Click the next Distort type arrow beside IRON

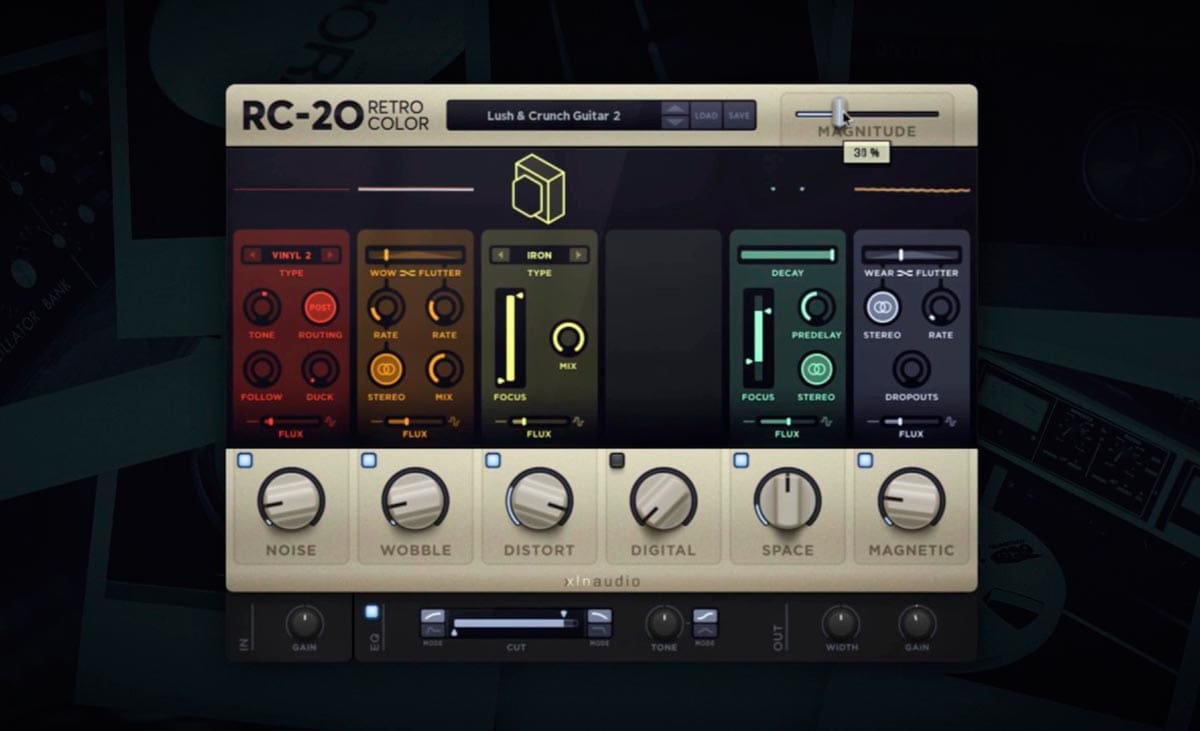coord(577,255)
